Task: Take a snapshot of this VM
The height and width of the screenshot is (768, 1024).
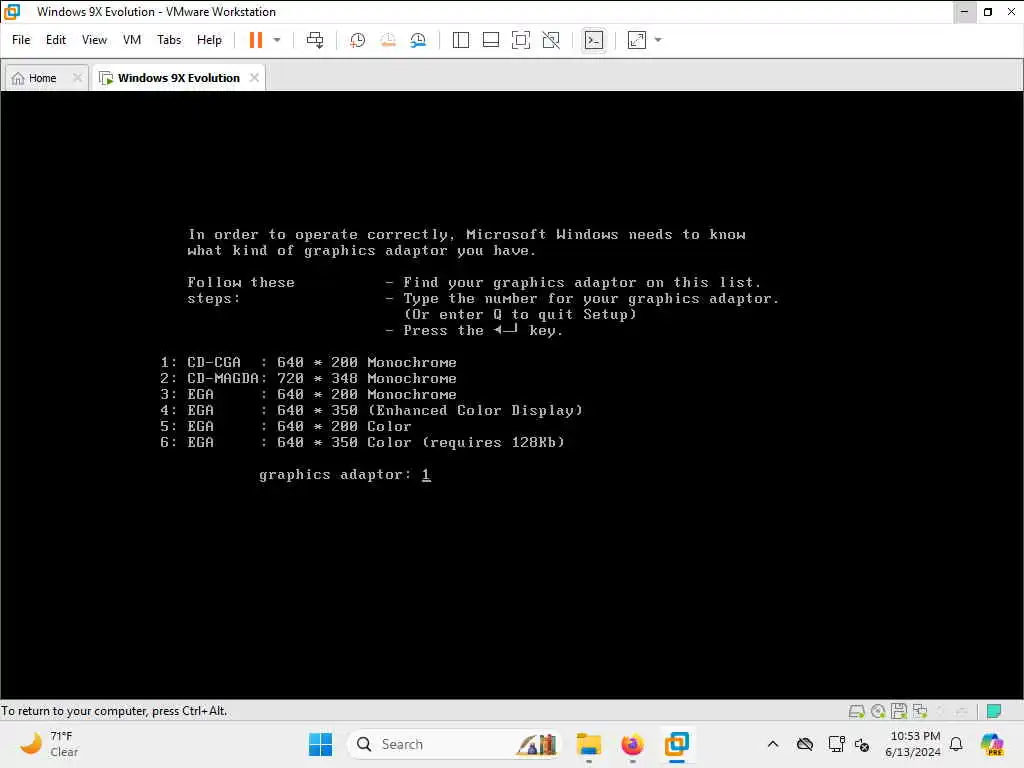Action: click(357, 40)
